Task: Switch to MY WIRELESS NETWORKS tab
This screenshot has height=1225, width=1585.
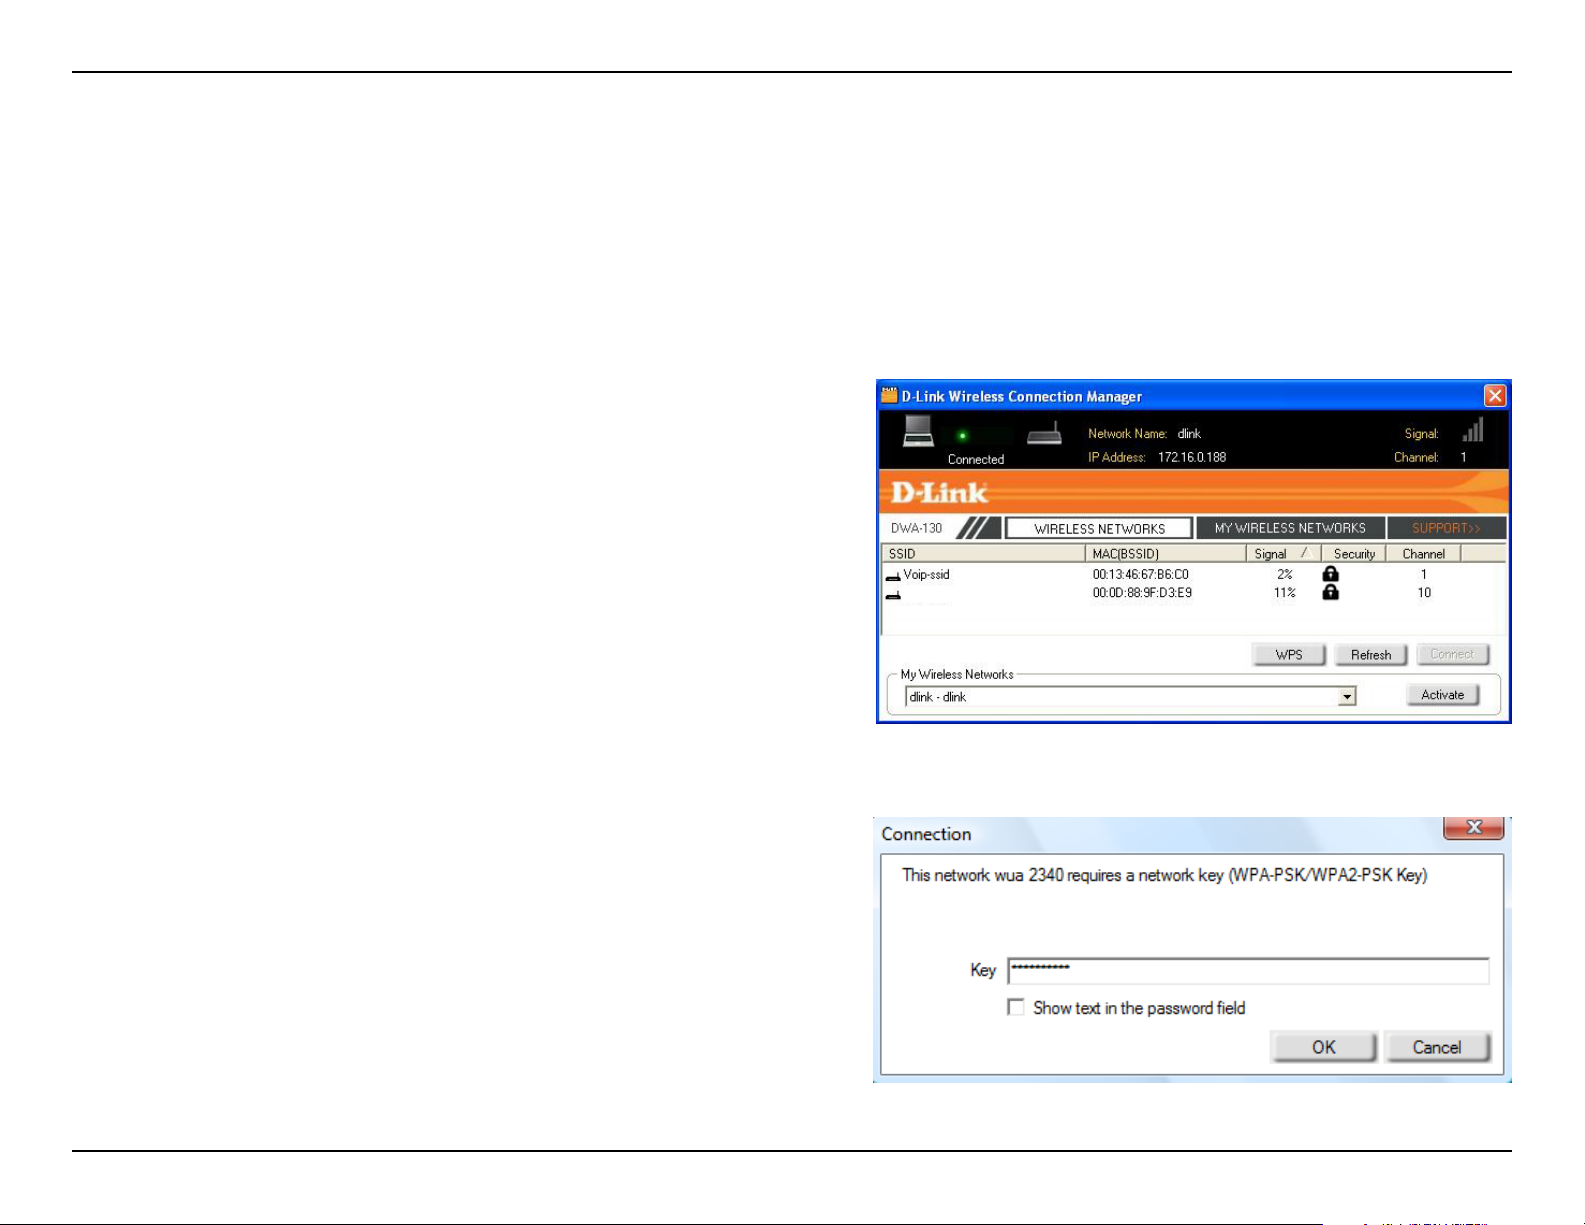Action: click(1290, 528)
